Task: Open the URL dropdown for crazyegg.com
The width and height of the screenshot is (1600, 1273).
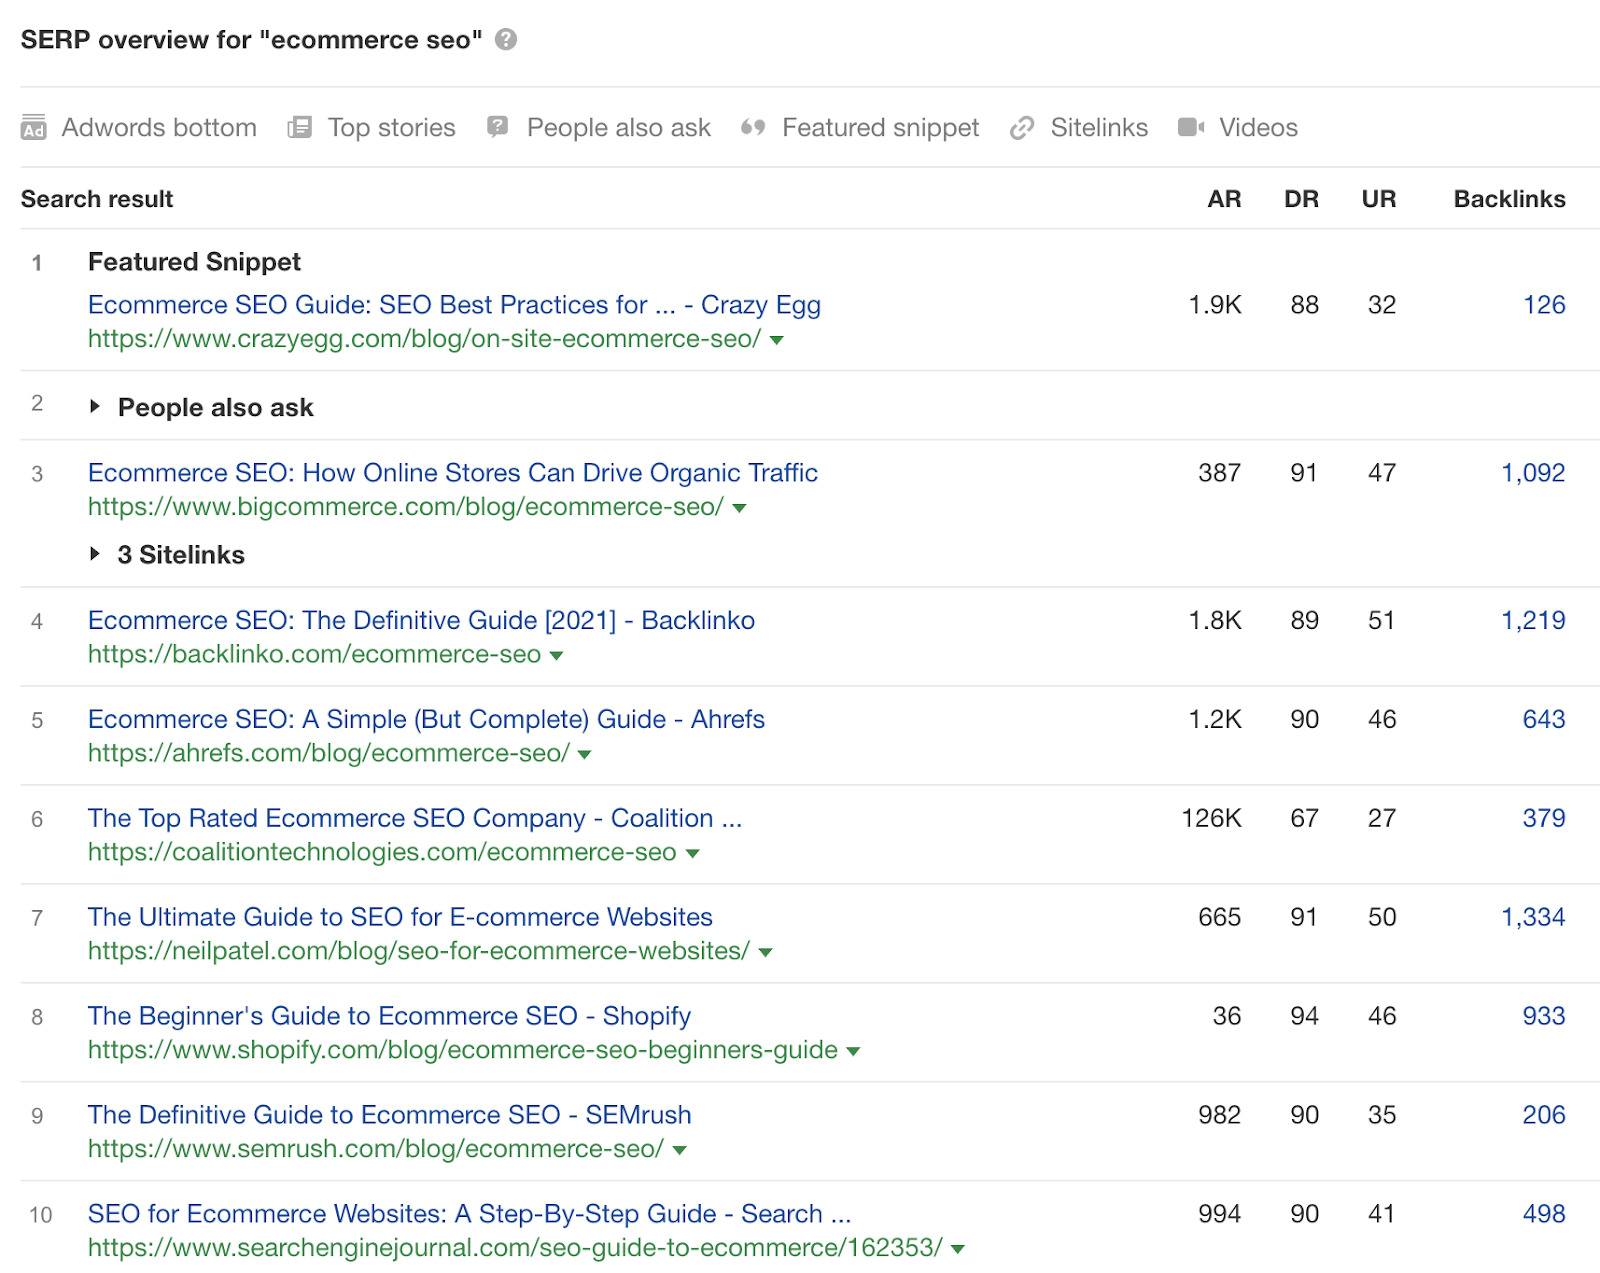Action: 778,340
